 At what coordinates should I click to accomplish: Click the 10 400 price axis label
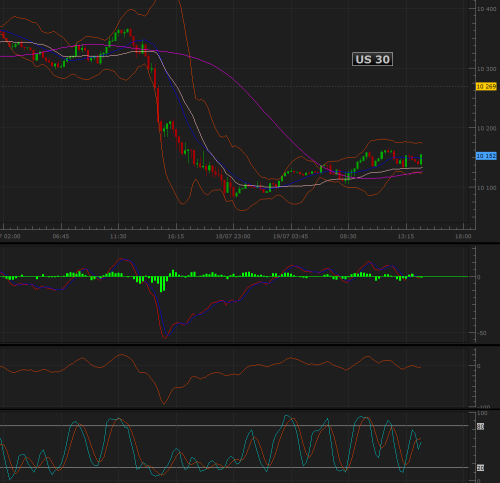(x=487, y=9)
